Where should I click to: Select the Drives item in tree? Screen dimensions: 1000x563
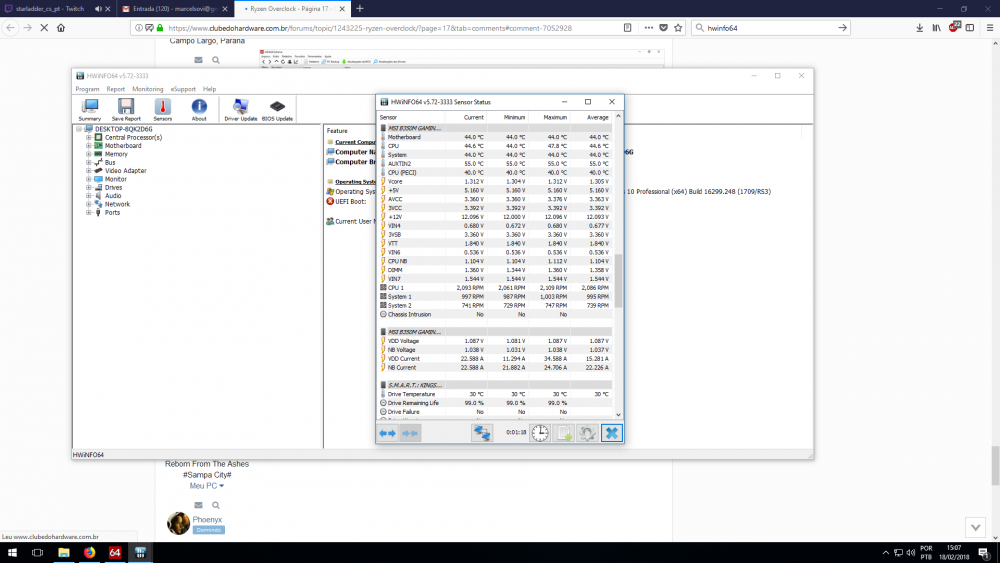(x=113, y=187)
